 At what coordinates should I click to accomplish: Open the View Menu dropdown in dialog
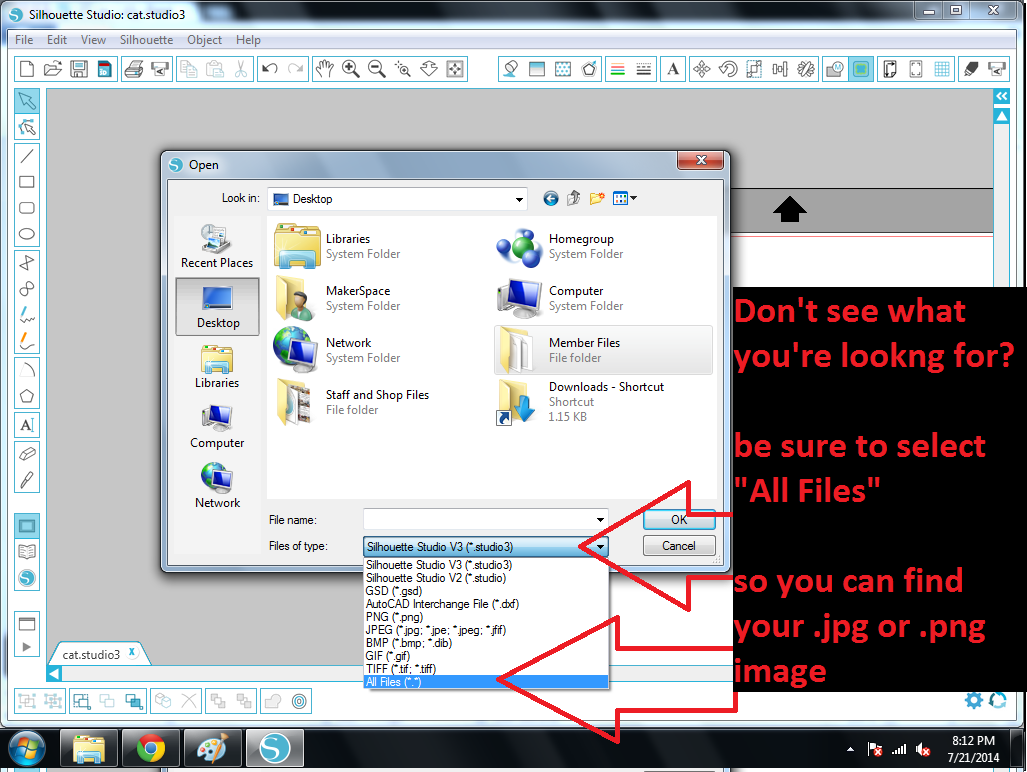[x=624, y=198]
